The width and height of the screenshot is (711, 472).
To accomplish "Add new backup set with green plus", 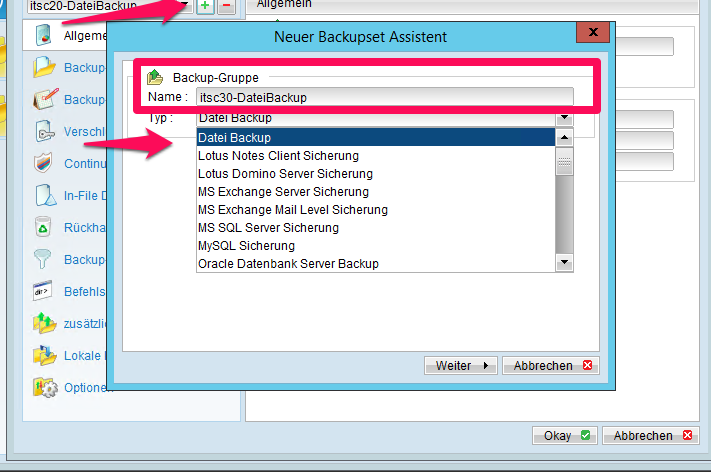I will [205, 6].
